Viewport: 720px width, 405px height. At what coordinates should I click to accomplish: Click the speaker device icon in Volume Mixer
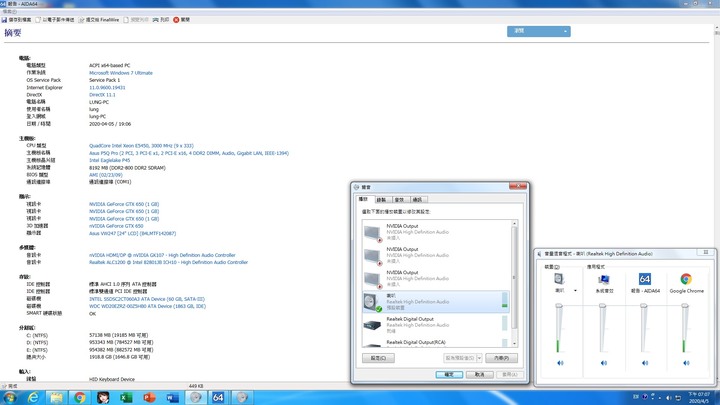pyautogui.click(x=559, y=279)
